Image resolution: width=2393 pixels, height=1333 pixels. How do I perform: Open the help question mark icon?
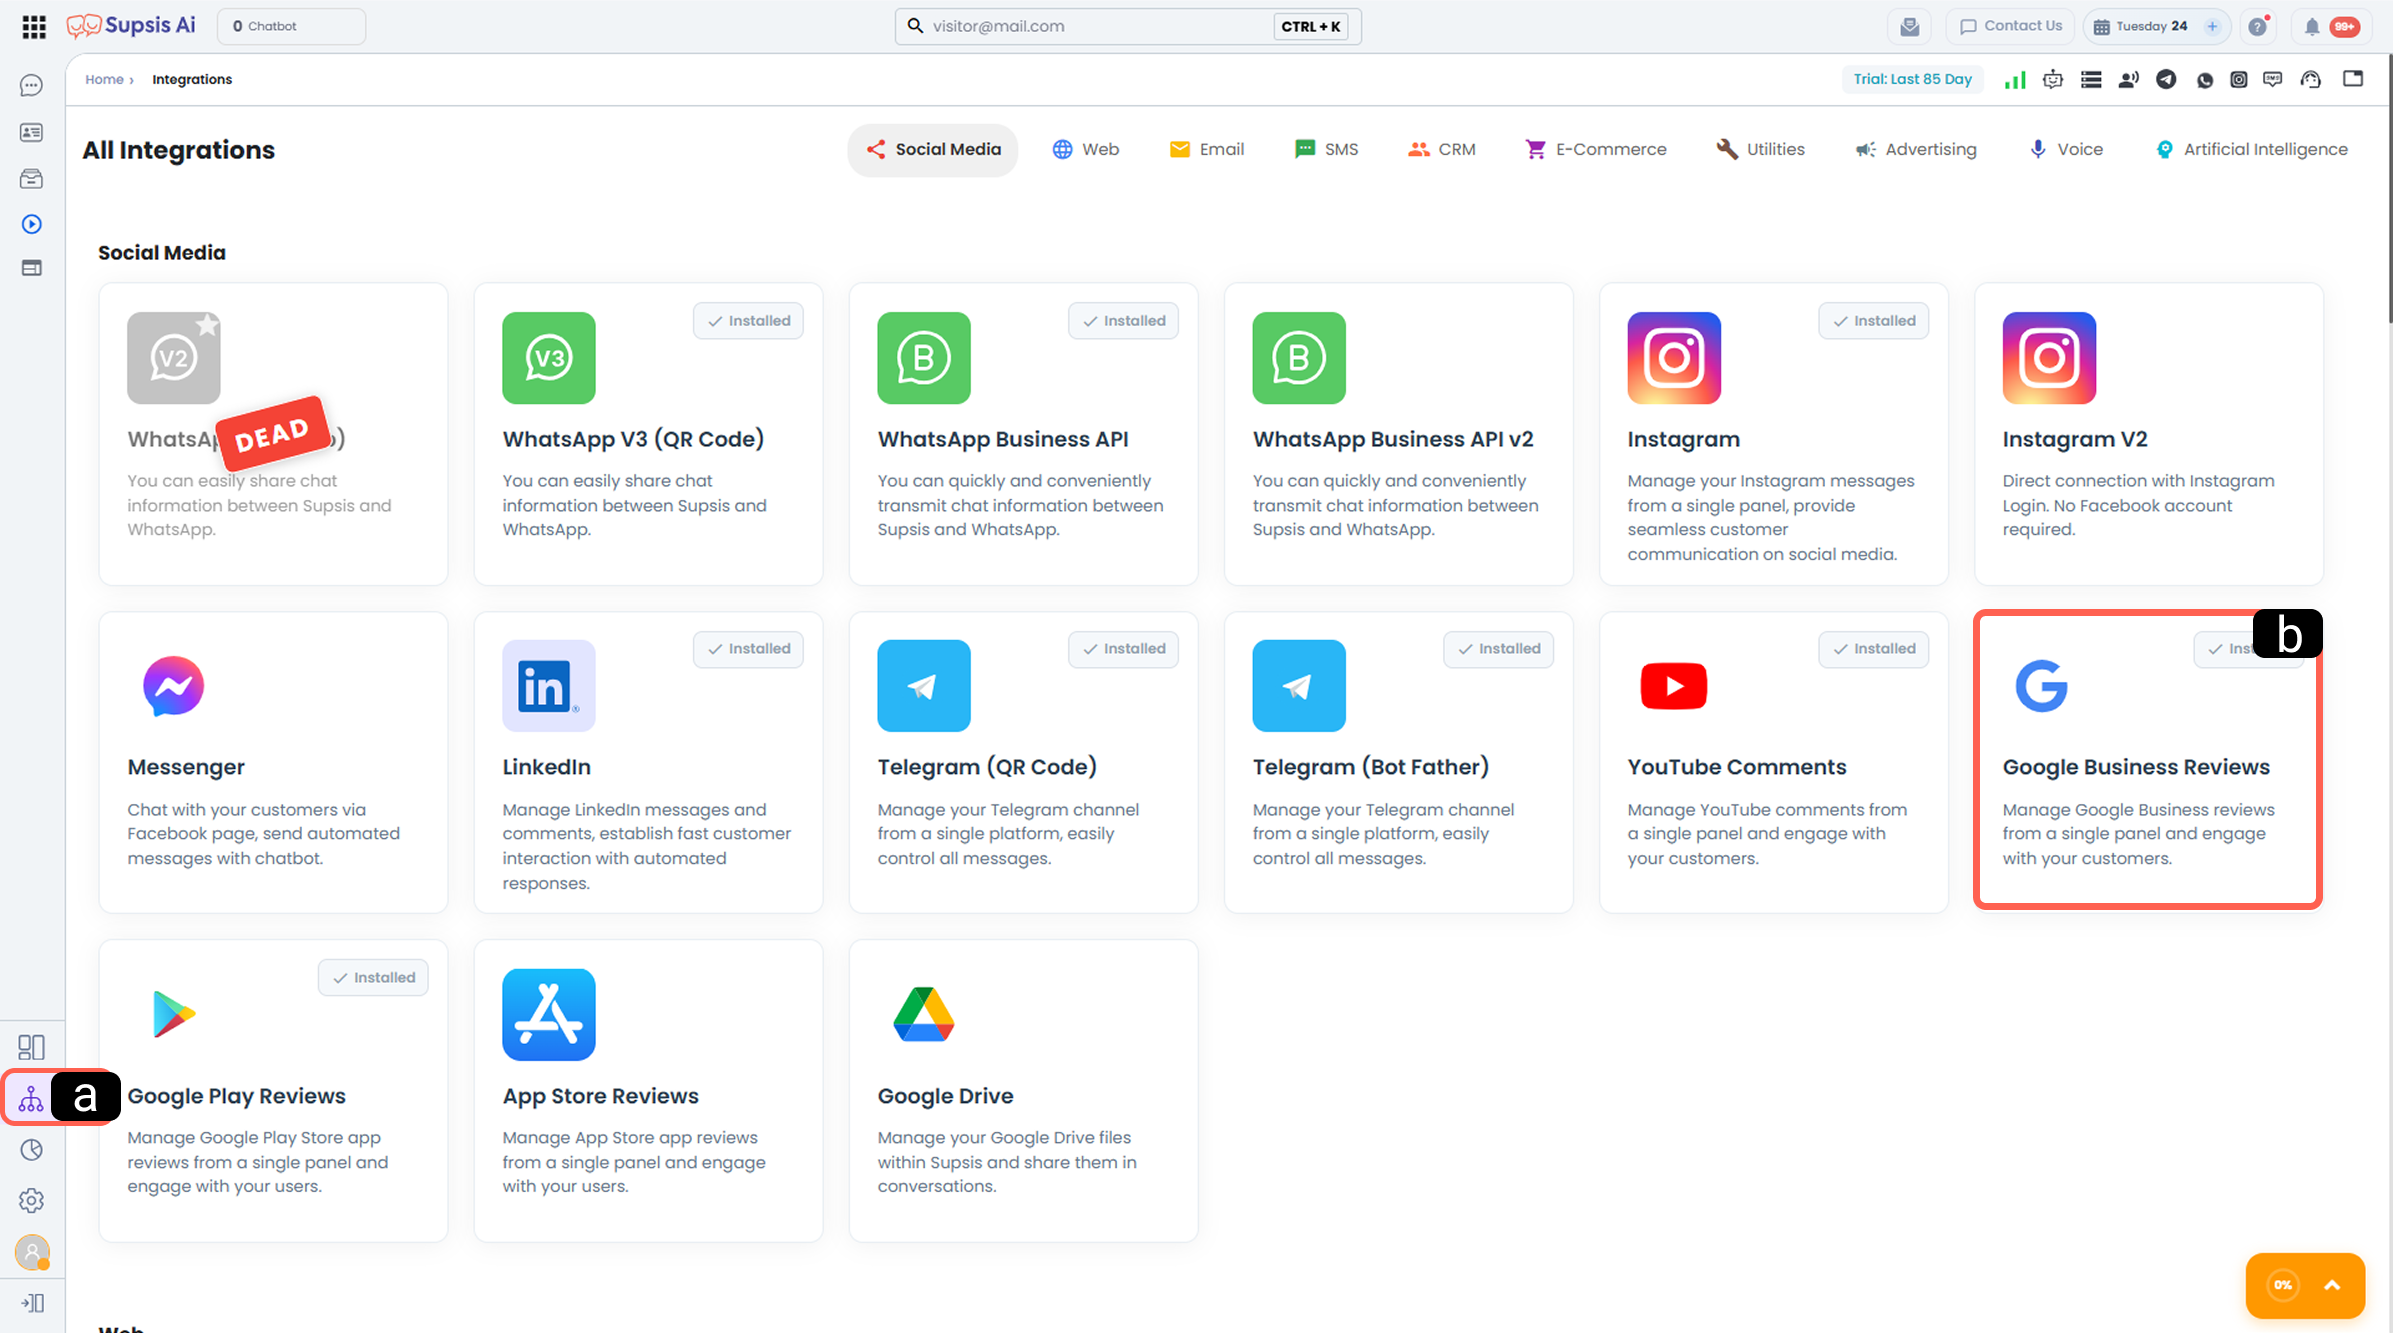2258,27
